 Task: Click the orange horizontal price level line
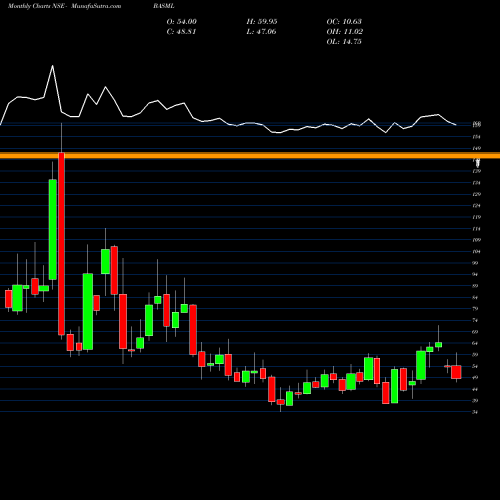[250, 155]
